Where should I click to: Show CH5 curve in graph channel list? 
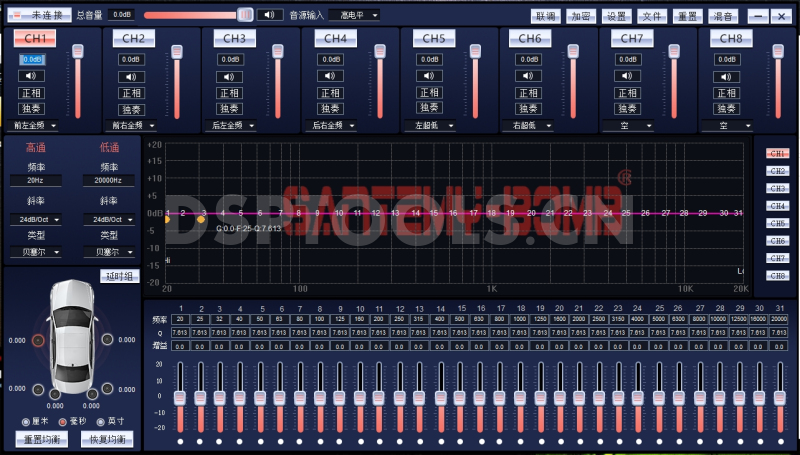pyautogui.click(x=778, y=223)
